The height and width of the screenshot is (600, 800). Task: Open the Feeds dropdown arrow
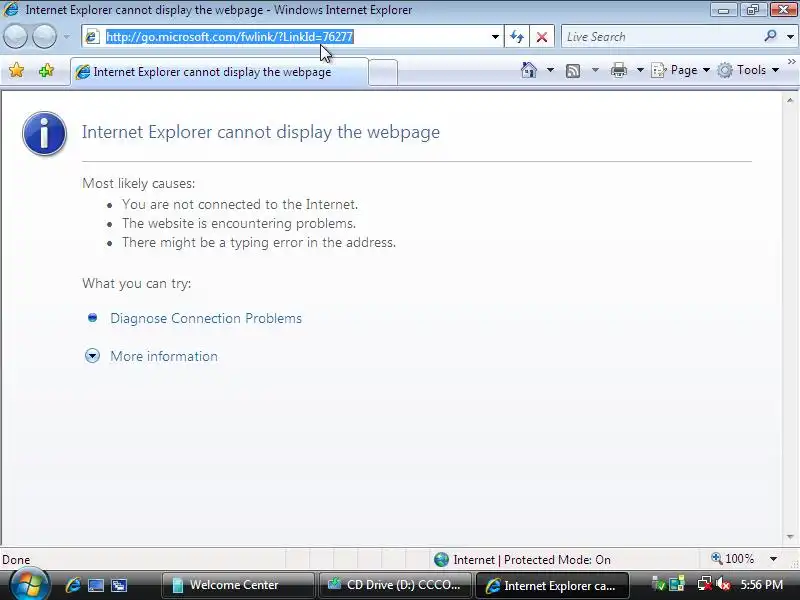595,70
